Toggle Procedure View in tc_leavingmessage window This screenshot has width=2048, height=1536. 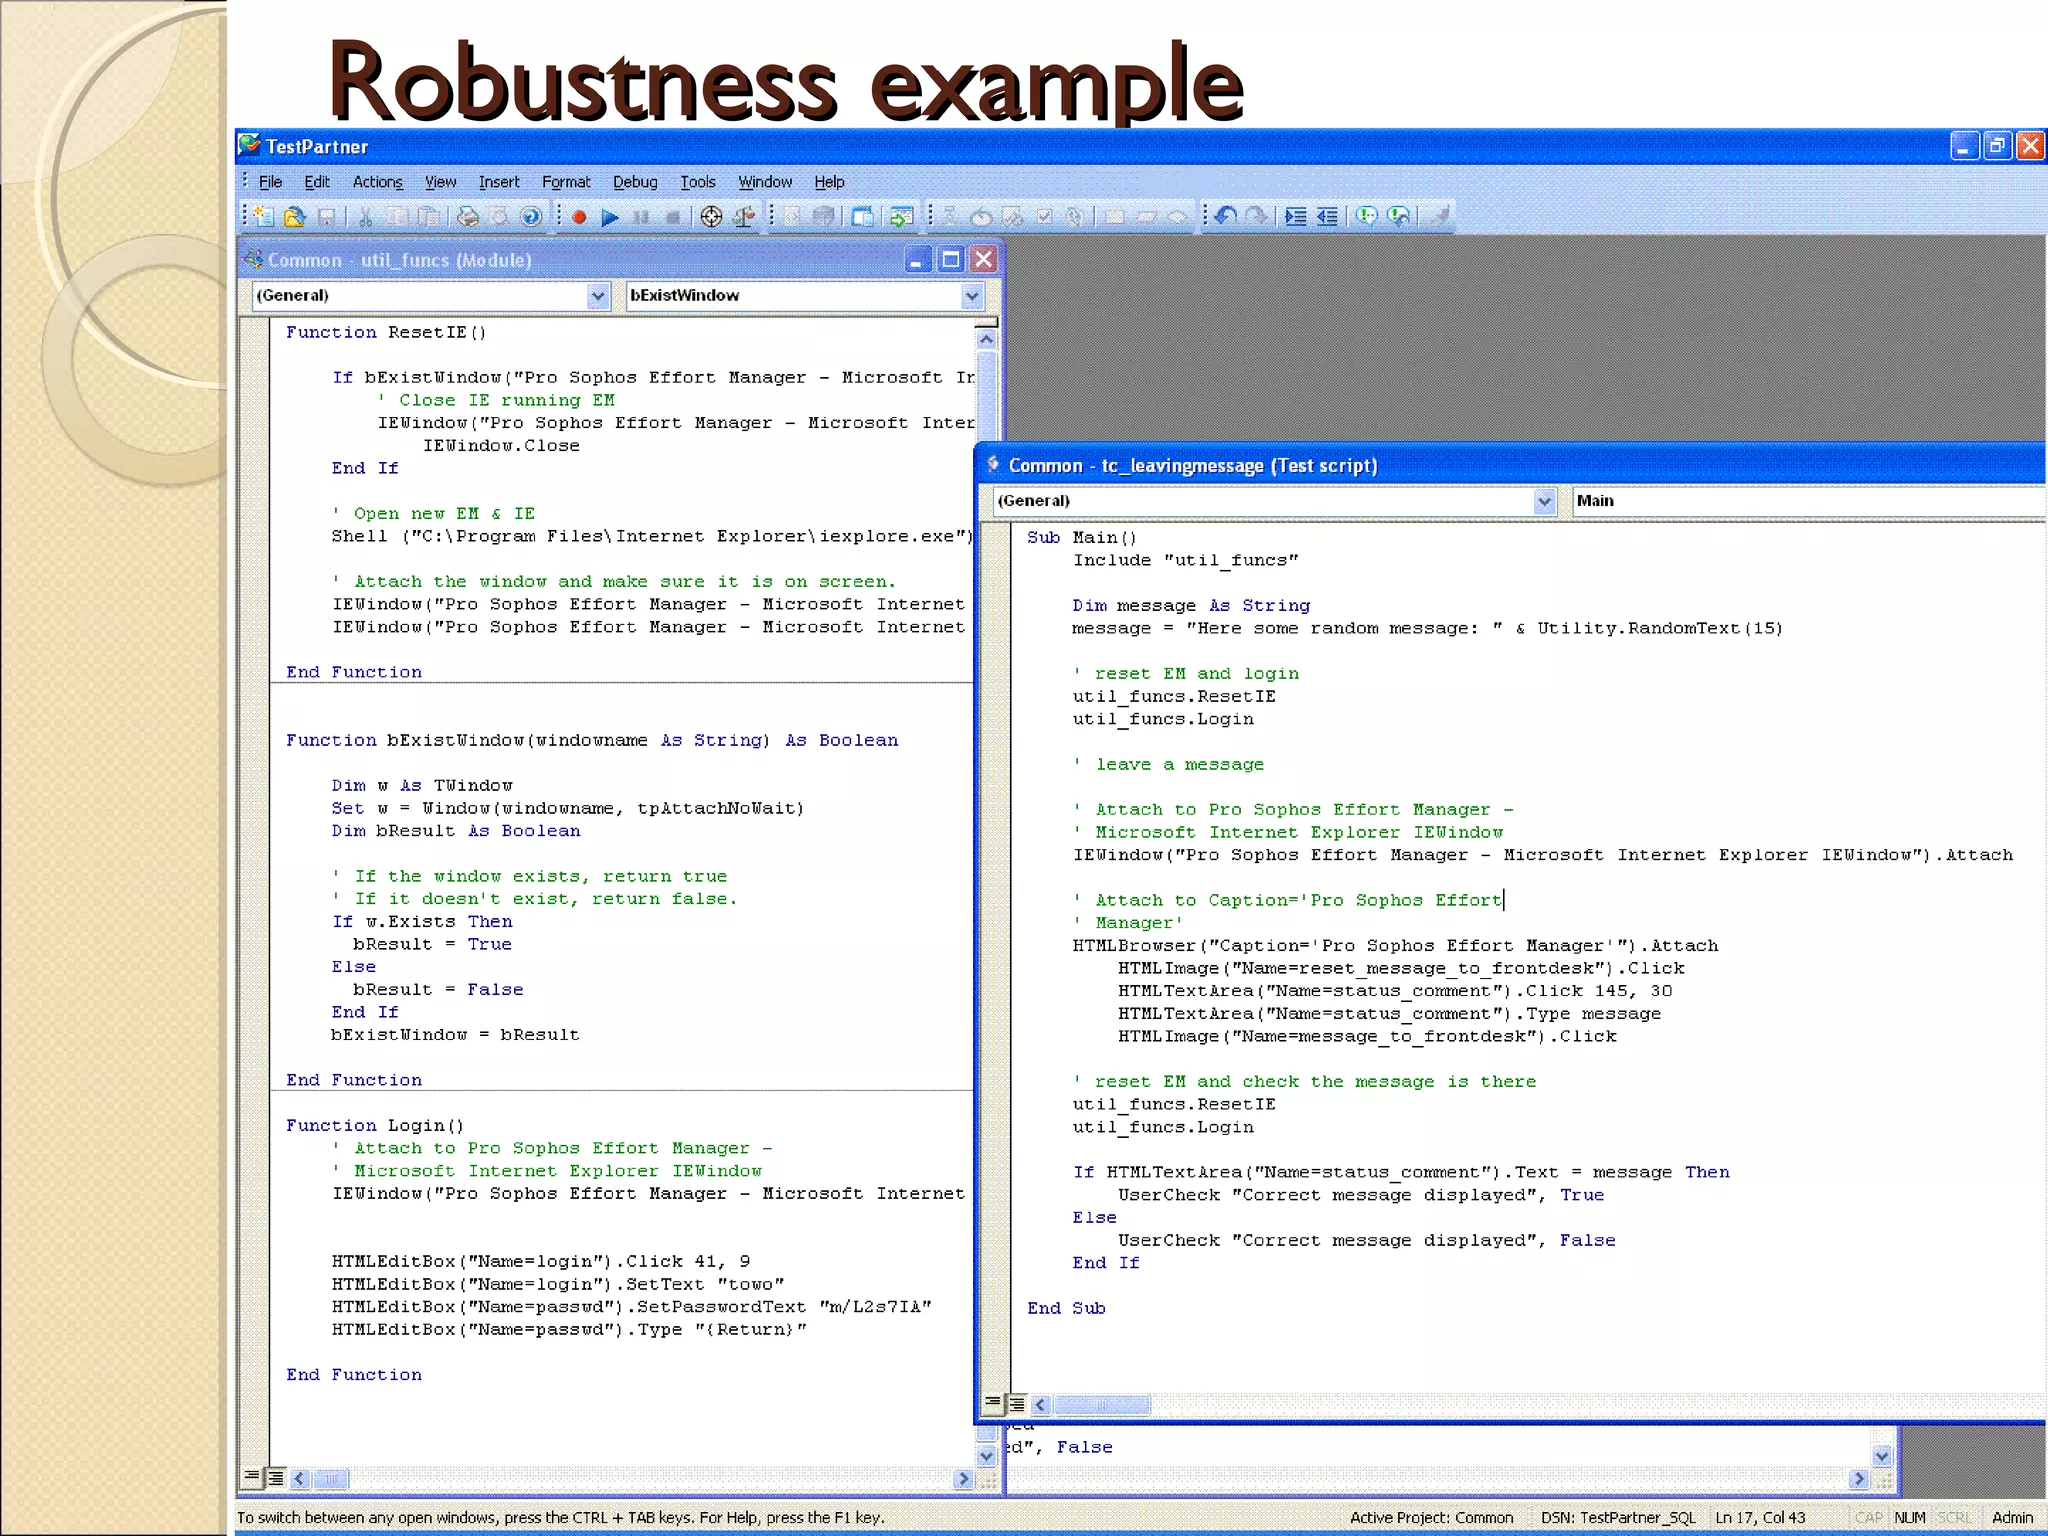[x=992, y=1403]
